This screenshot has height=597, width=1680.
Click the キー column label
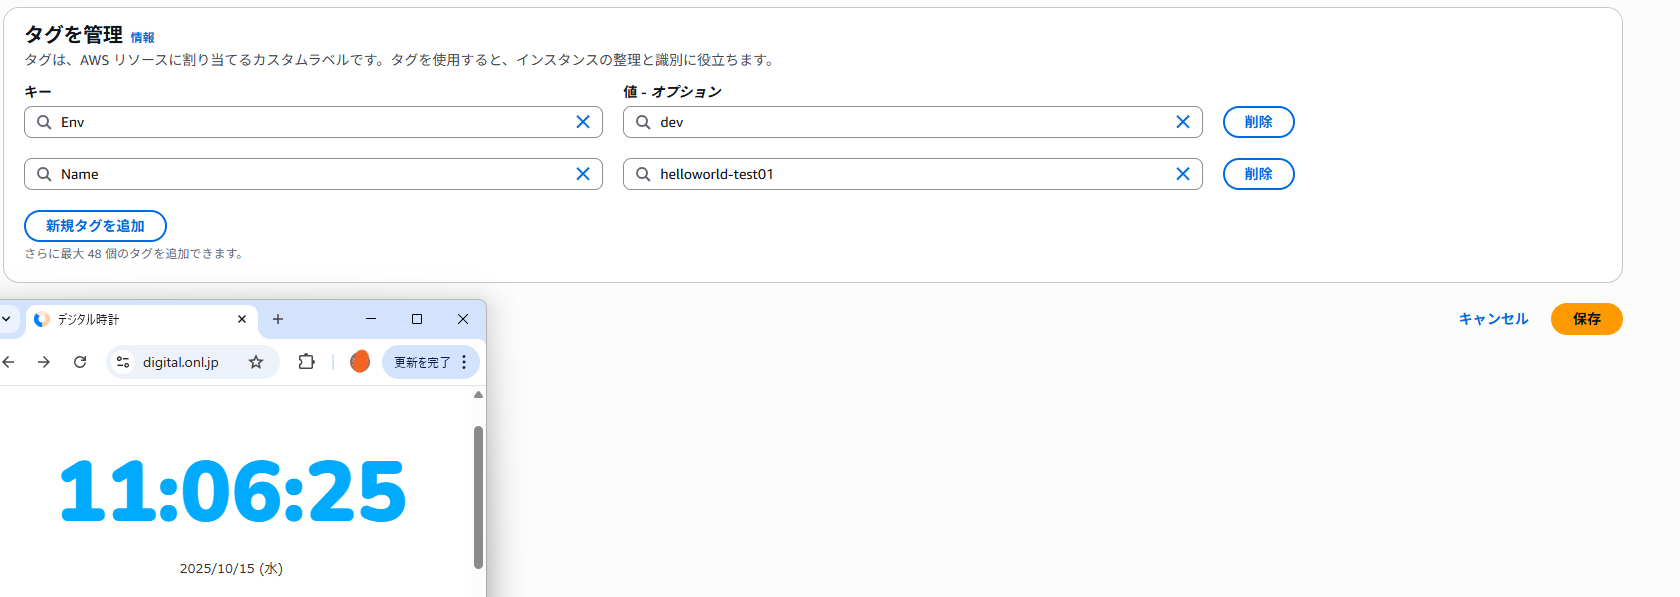(38, 91)
